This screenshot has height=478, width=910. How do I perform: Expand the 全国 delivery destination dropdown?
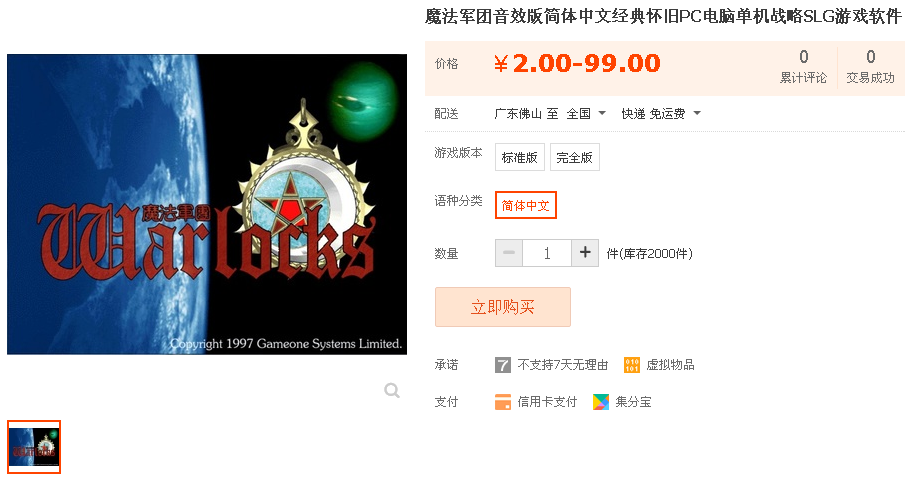pyautogui.click(x=586, y=114)
